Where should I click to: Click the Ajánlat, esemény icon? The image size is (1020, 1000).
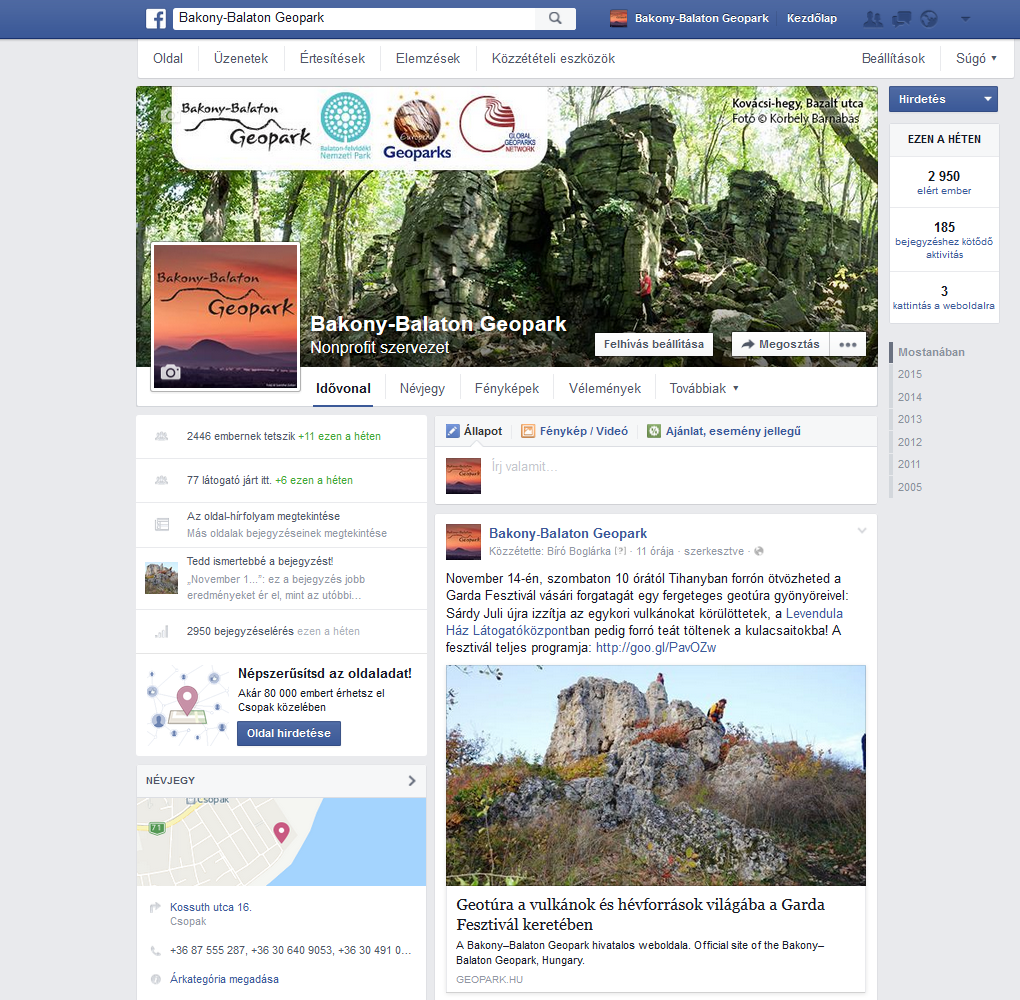(654, 431)
